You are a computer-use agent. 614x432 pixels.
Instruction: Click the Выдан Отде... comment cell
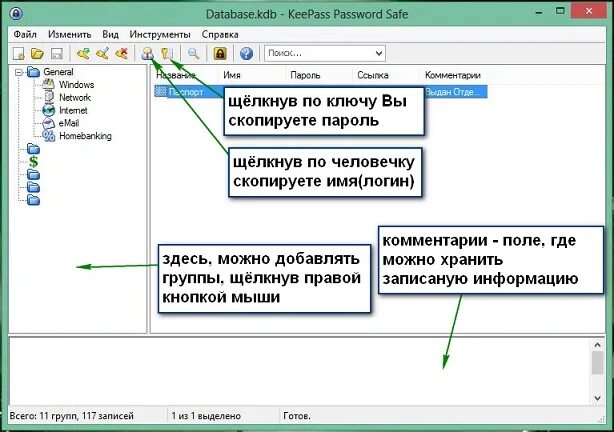click(452, 92)
